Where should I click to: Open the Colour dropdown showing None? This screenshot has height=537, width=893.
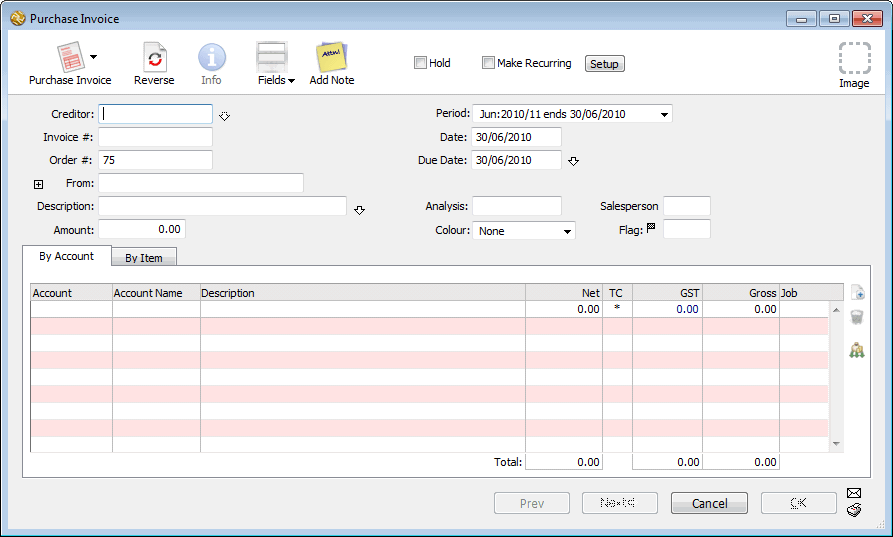[524, 231]
